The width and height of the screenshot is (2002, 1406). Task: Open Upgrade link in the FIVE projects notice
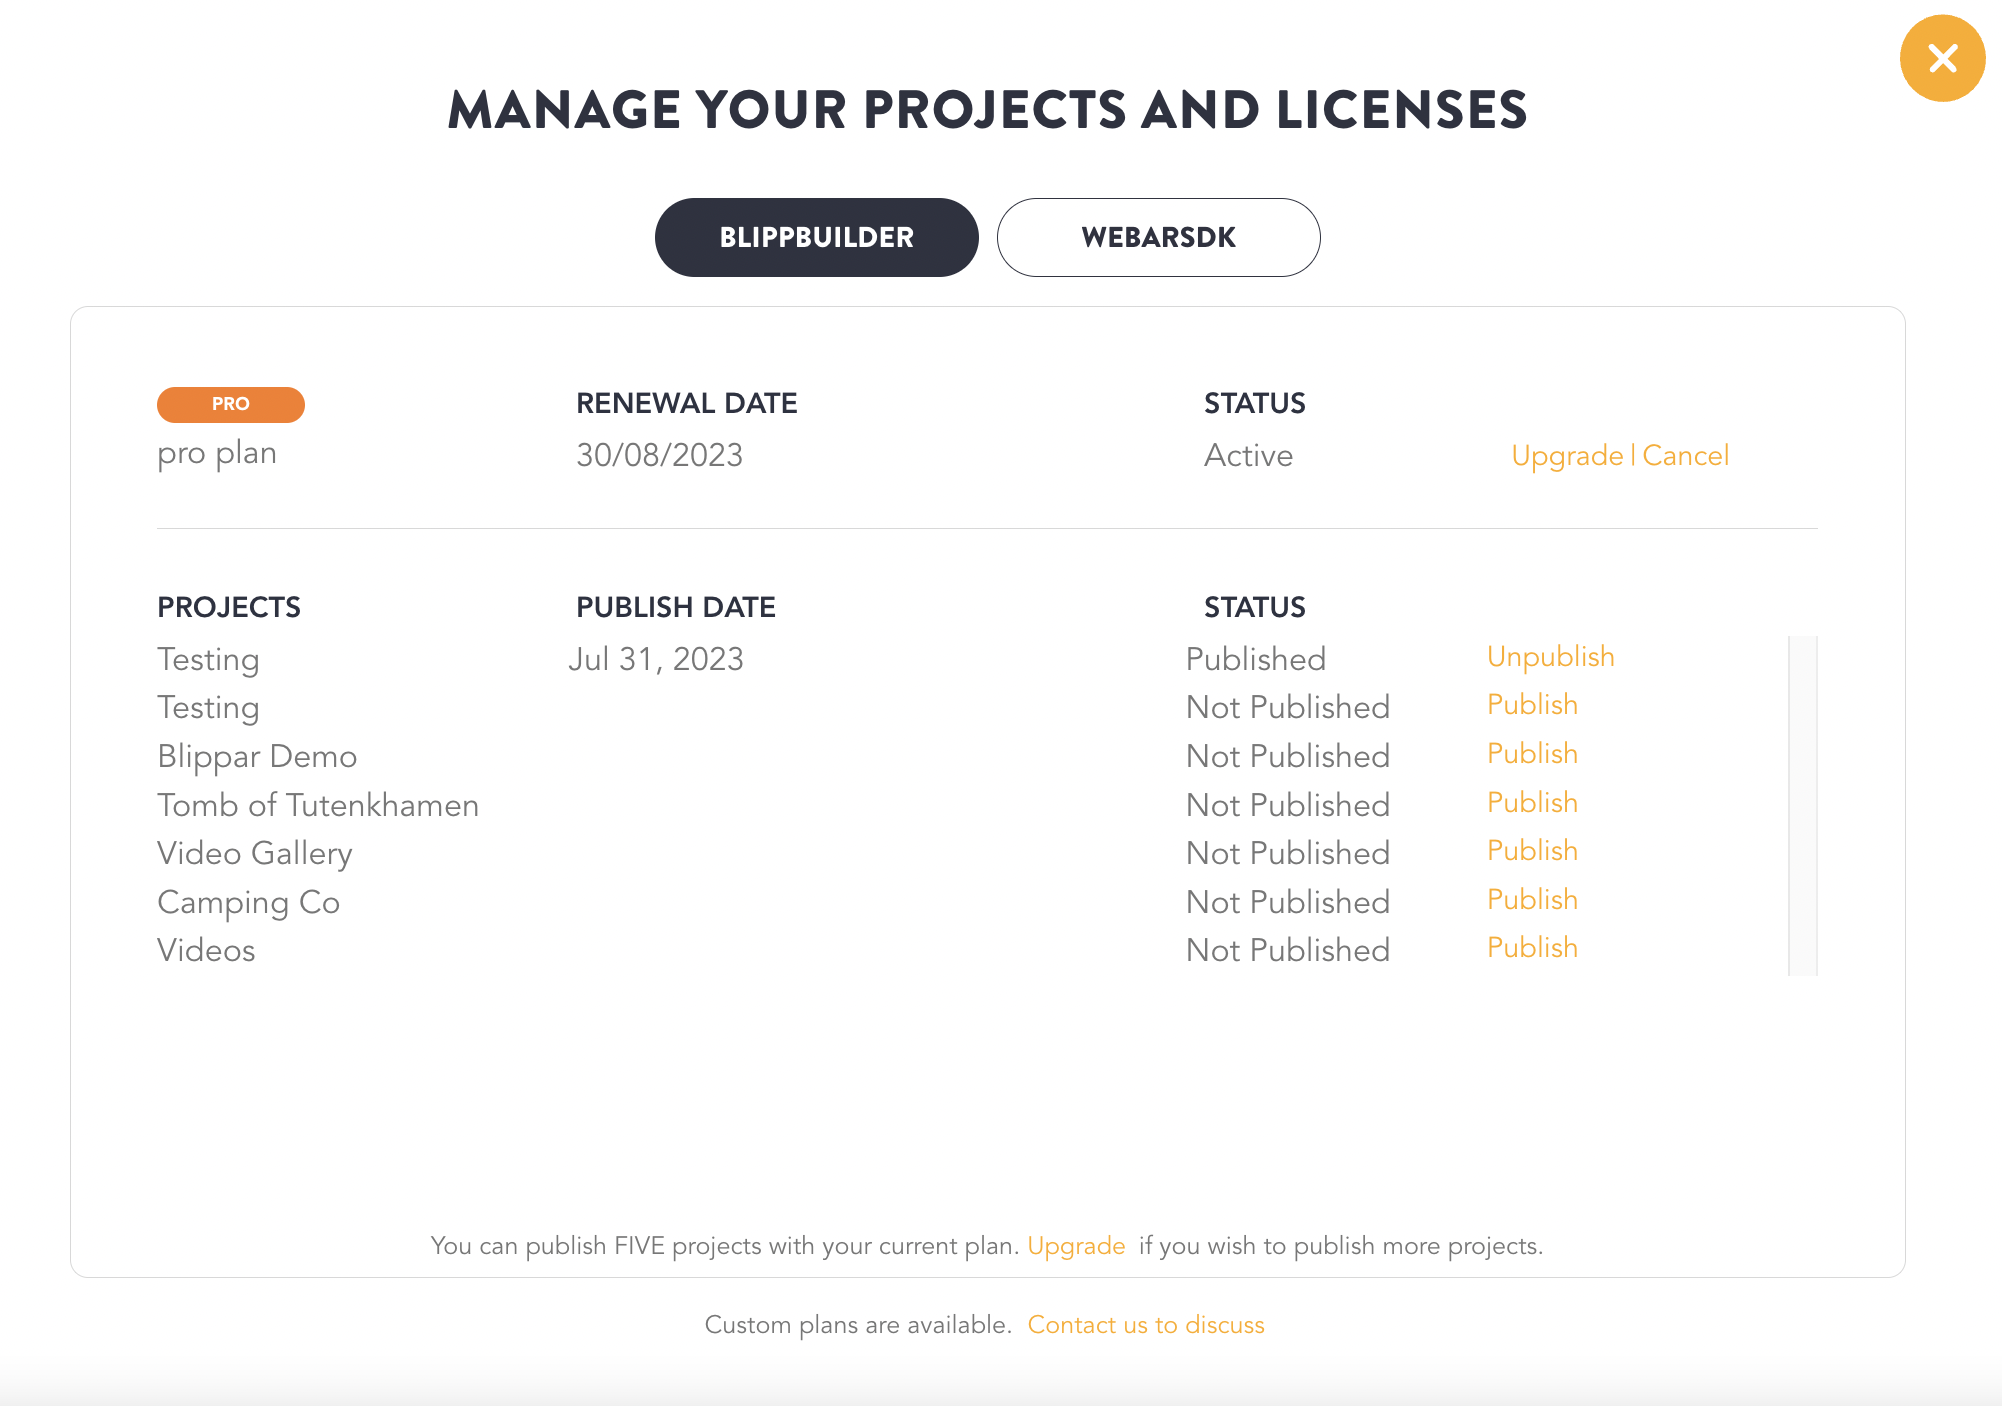(1076, 1246)
